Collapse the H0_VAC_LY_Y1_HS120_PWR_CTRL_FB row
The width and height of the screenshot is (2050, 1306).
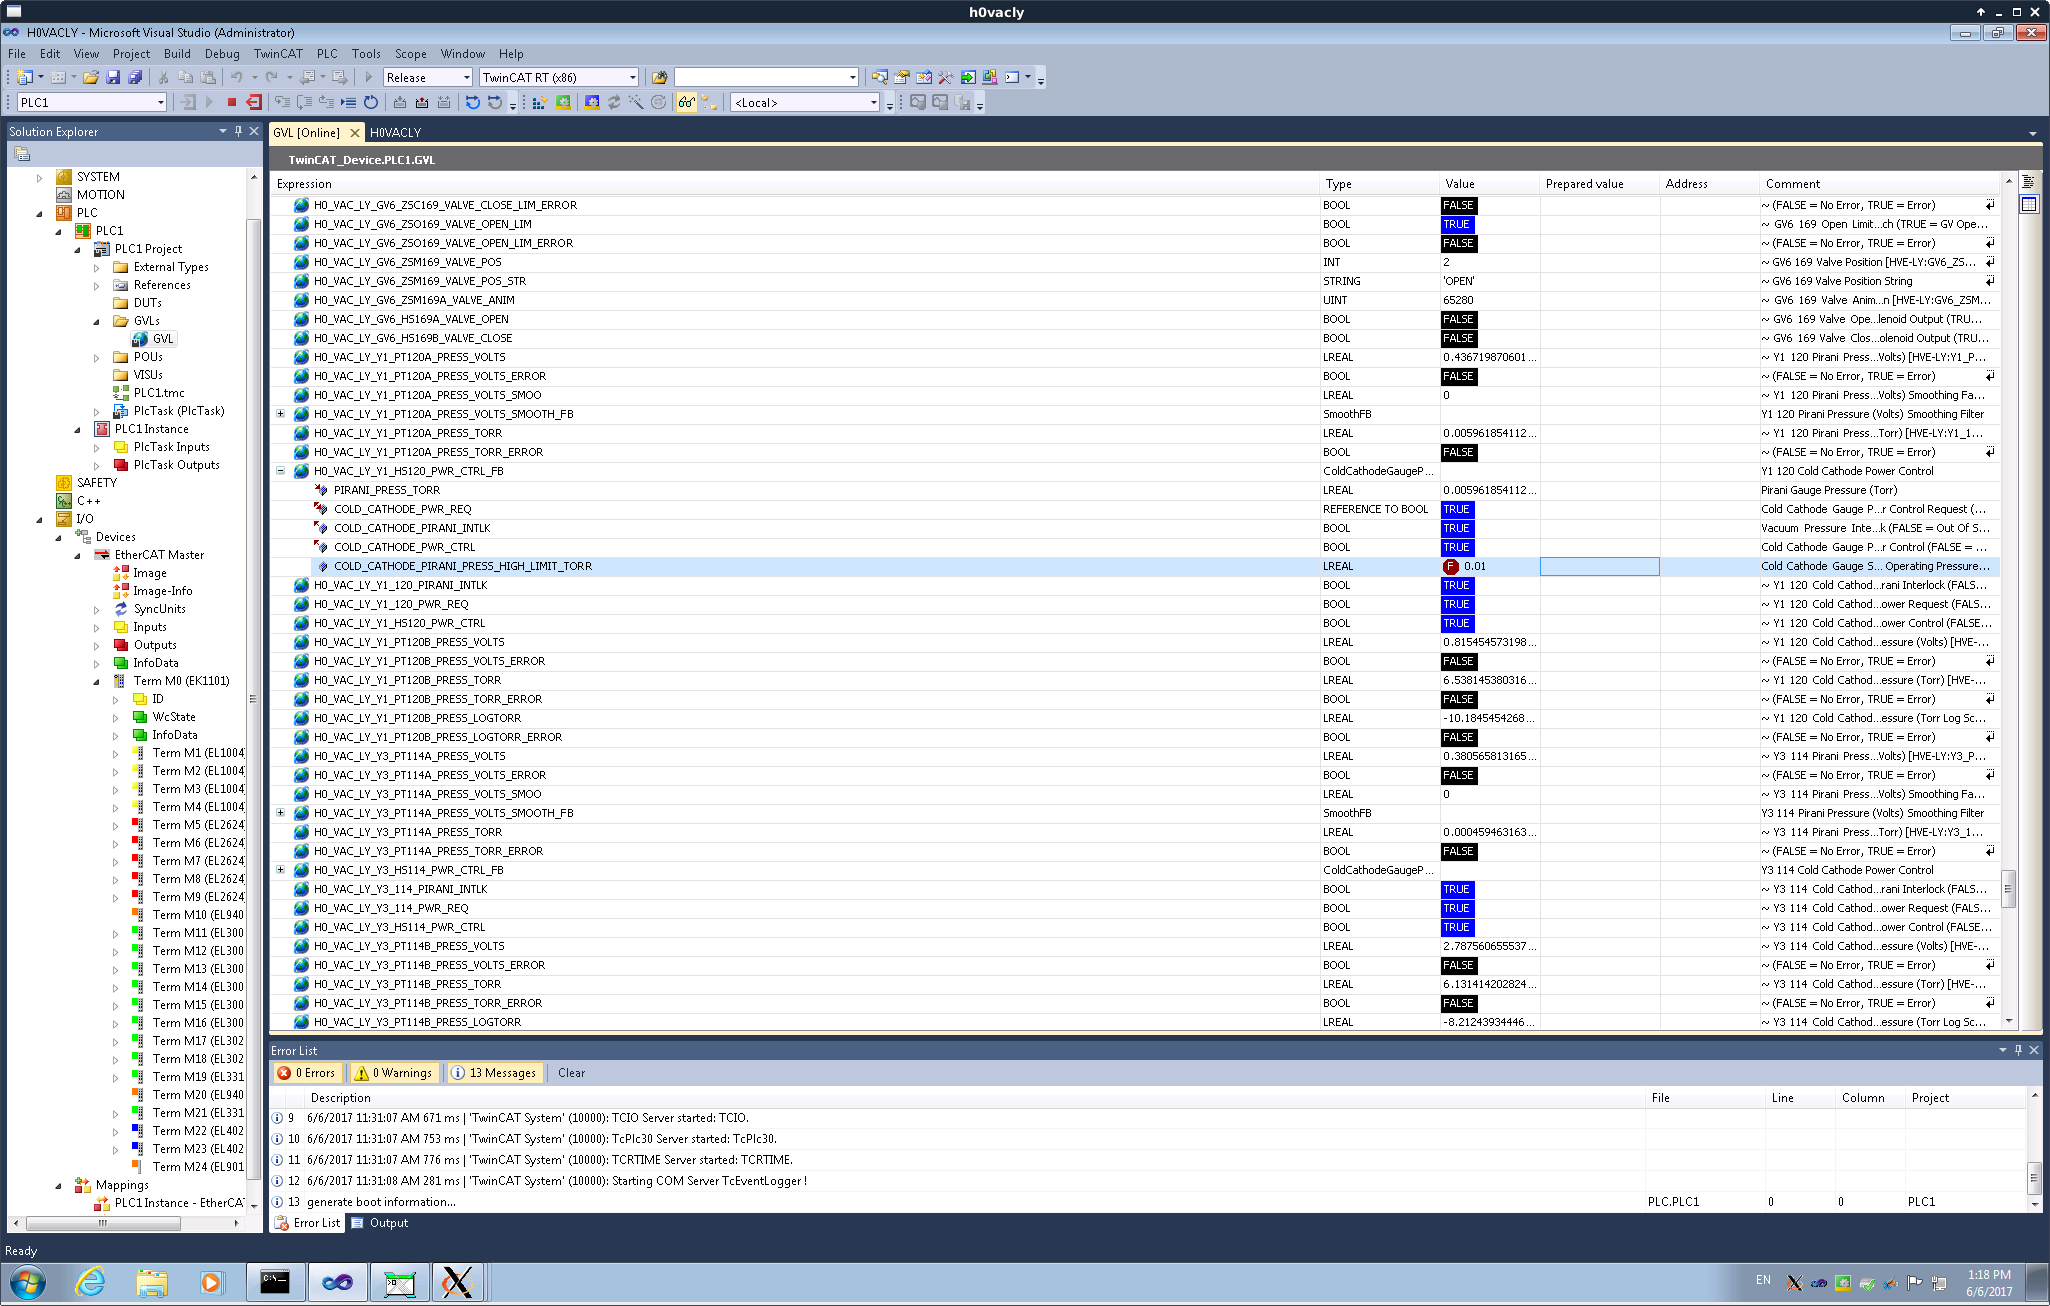280,471
